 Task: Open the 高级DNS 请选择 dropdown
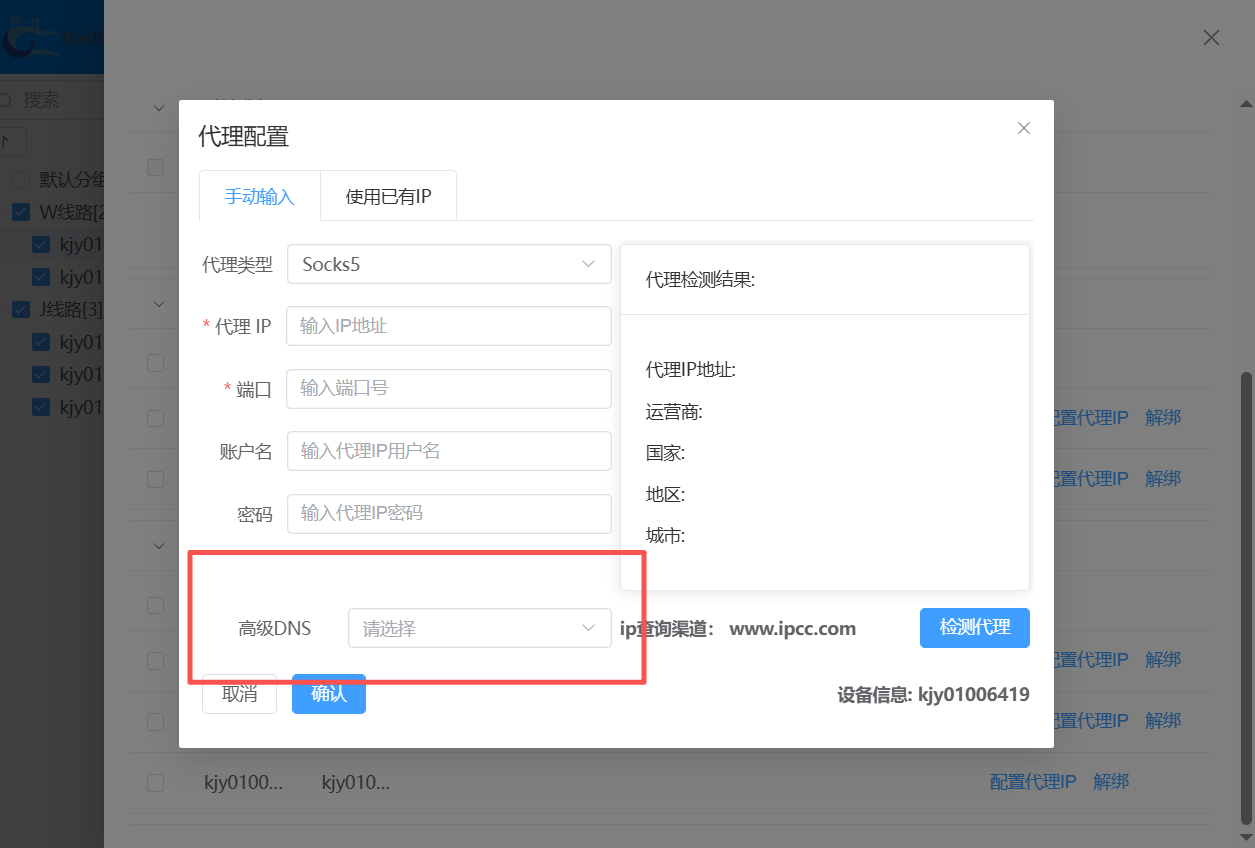coord(478,628)
